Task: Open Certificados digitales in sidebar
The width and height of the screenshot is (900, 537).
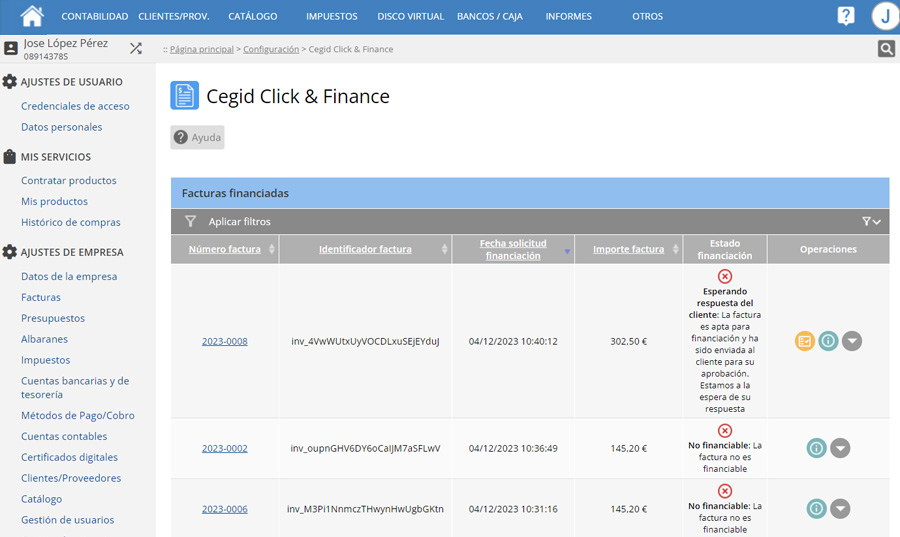Action: (69, 457)
